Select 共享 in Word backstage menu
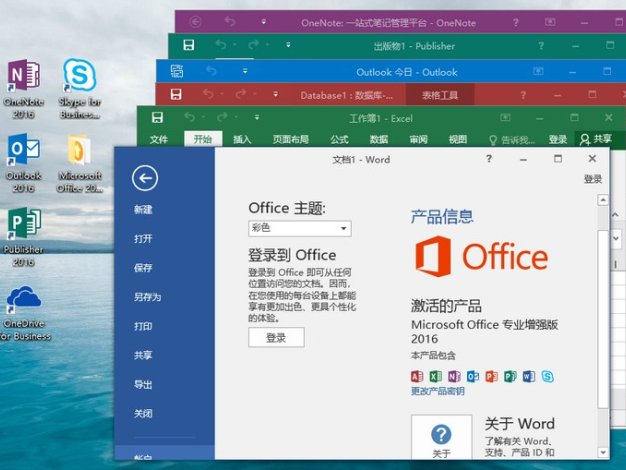 (143, 355)
